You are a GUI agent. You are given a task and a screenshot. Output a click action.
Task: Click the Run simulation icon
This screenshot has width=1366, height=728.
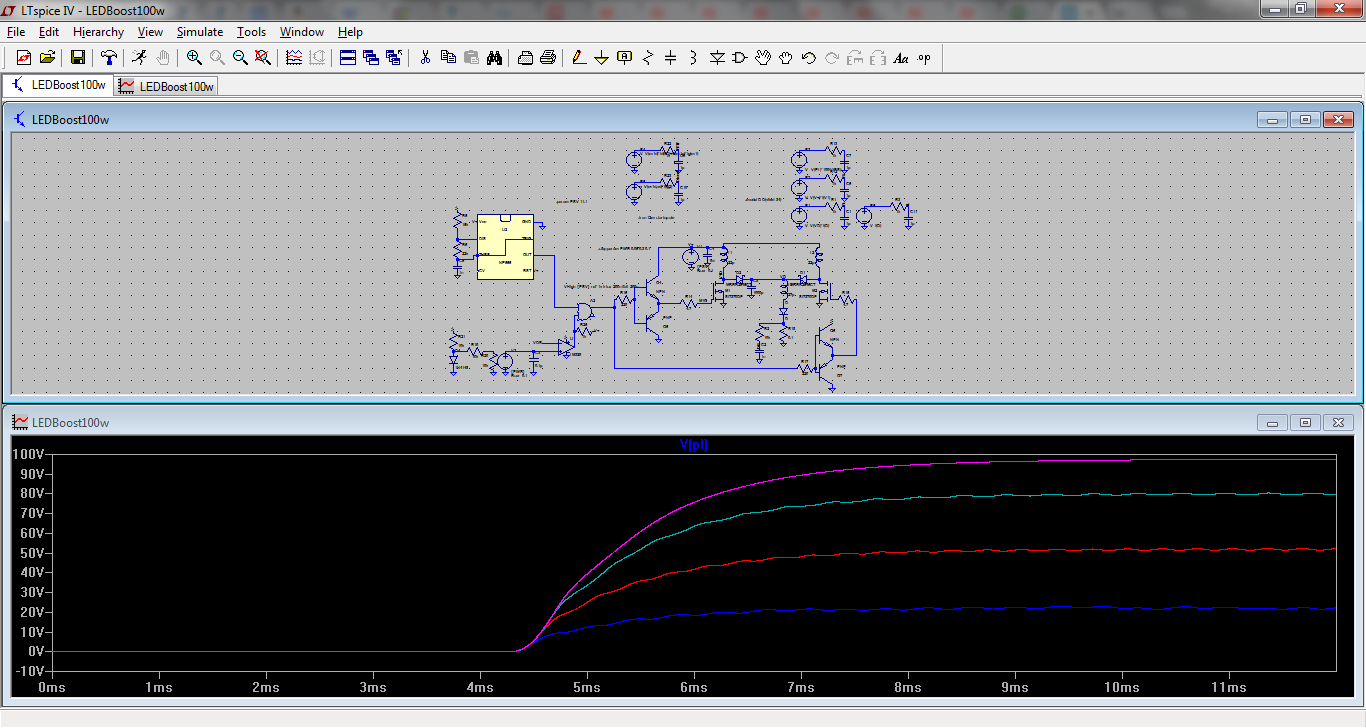(139, 58)
